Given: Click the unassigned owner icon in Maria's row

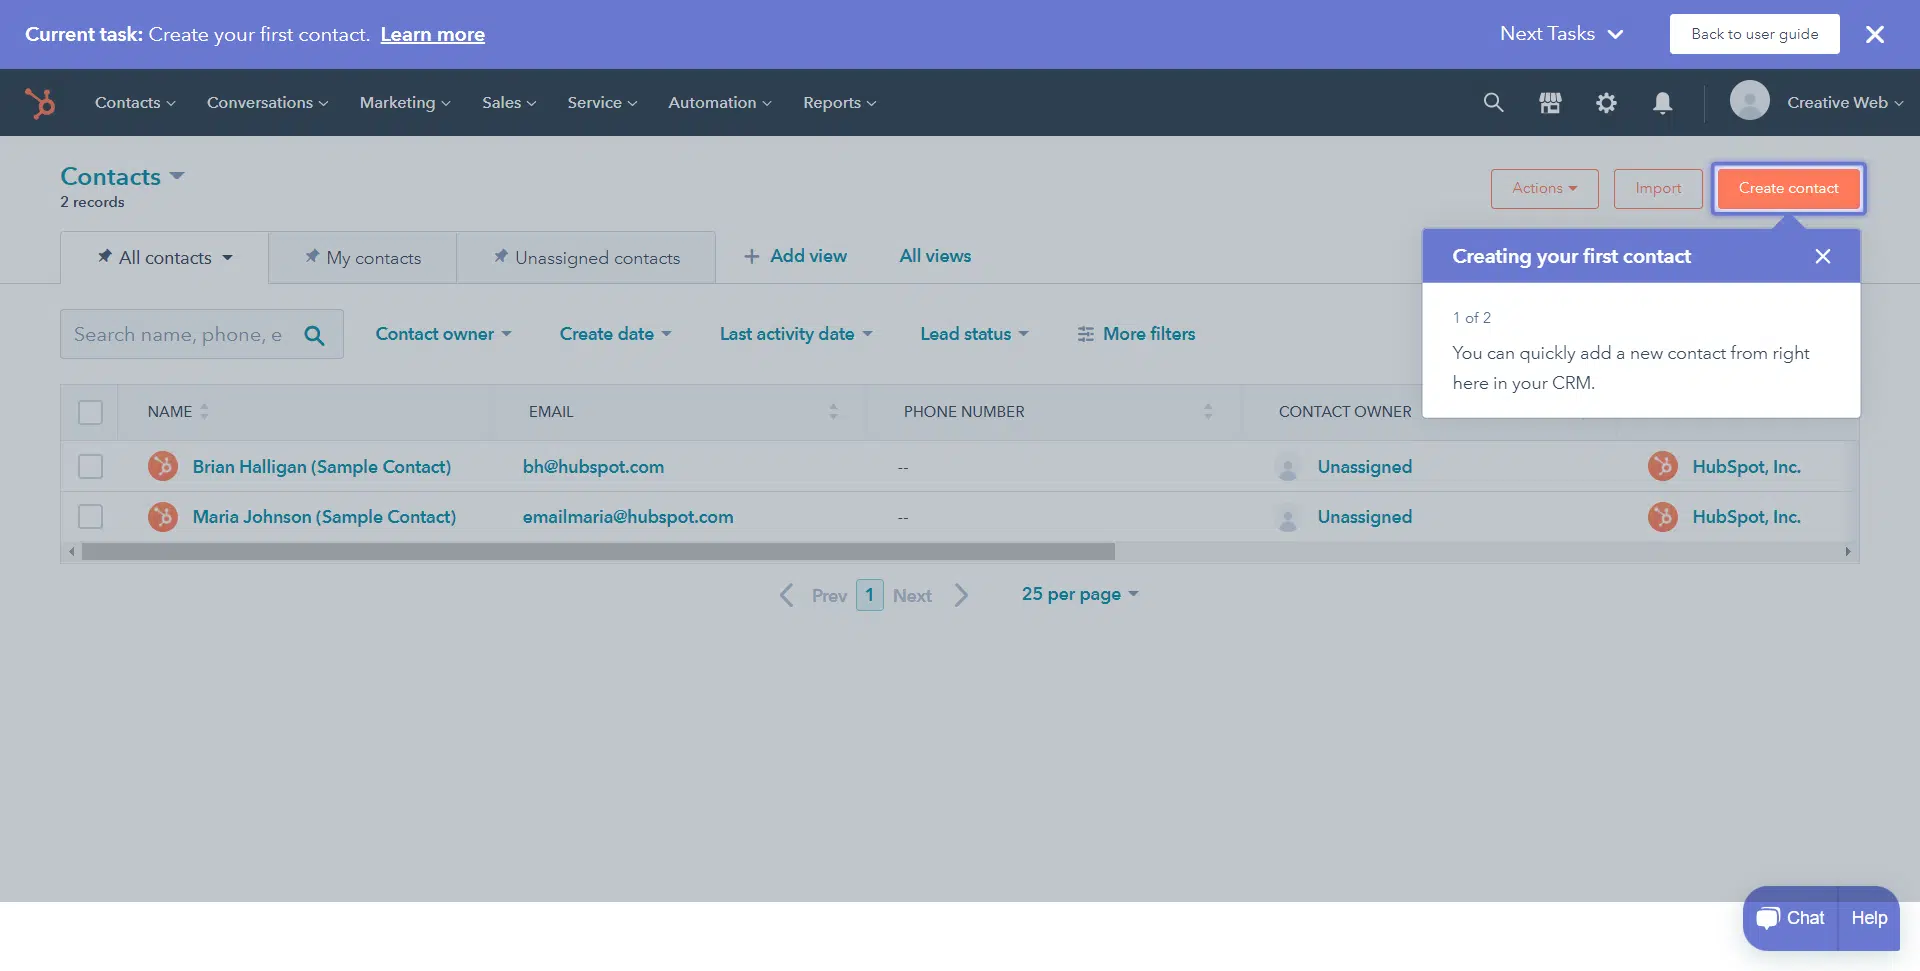Looking at the screenshot, I should tap(1288, 517).
